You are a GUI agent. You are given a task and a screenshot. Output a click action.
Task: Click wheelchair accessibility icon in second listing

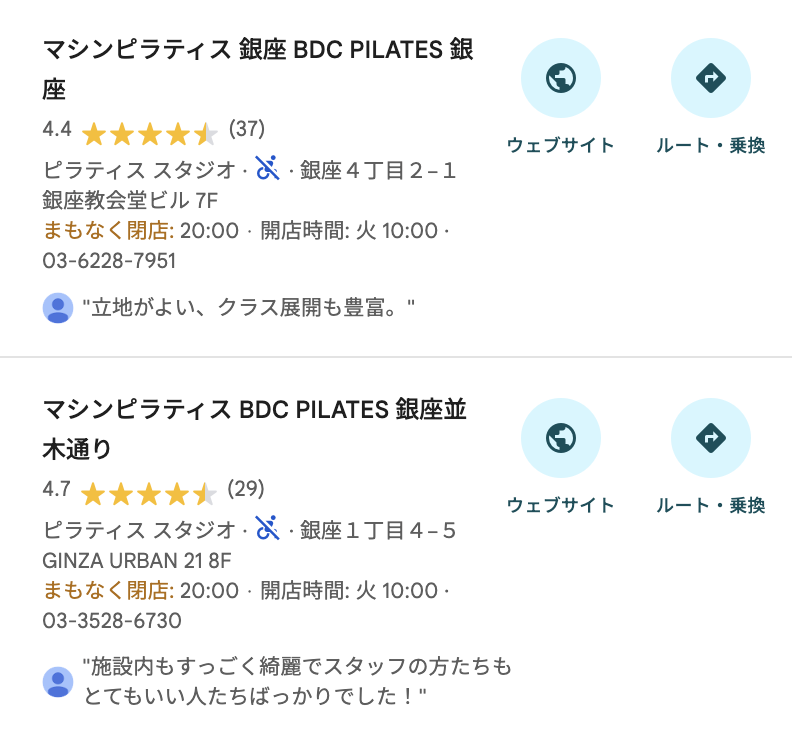tap(267, 528)
